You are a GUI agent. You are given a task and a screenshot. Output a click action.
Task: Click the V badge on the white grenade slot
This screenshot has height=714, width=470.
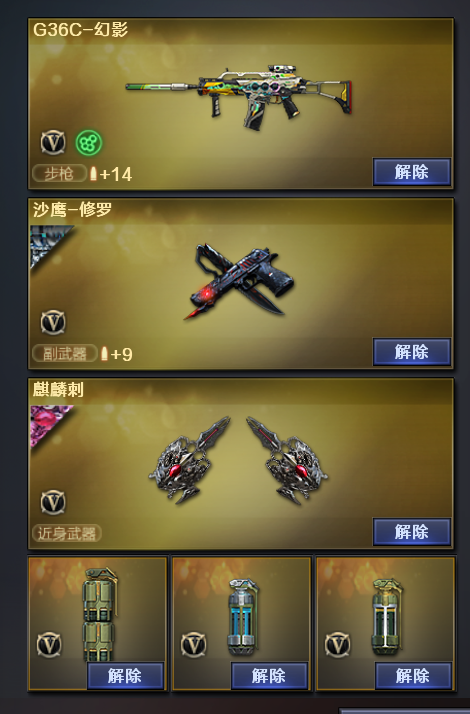coord(337,645)
